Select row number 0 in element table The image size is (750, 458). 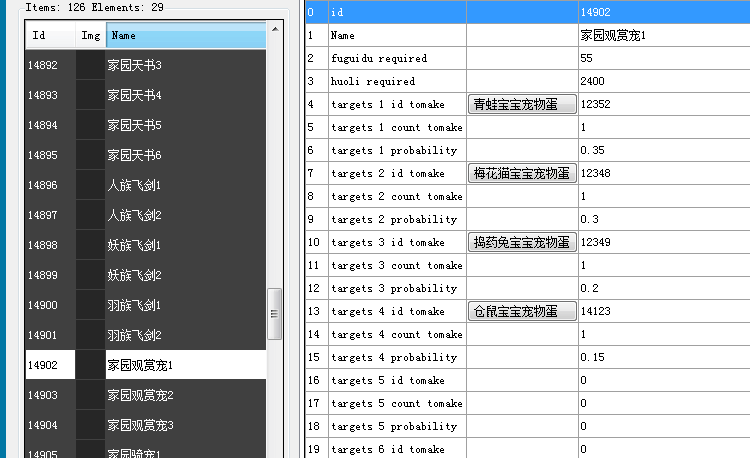(x=317, y=12)
